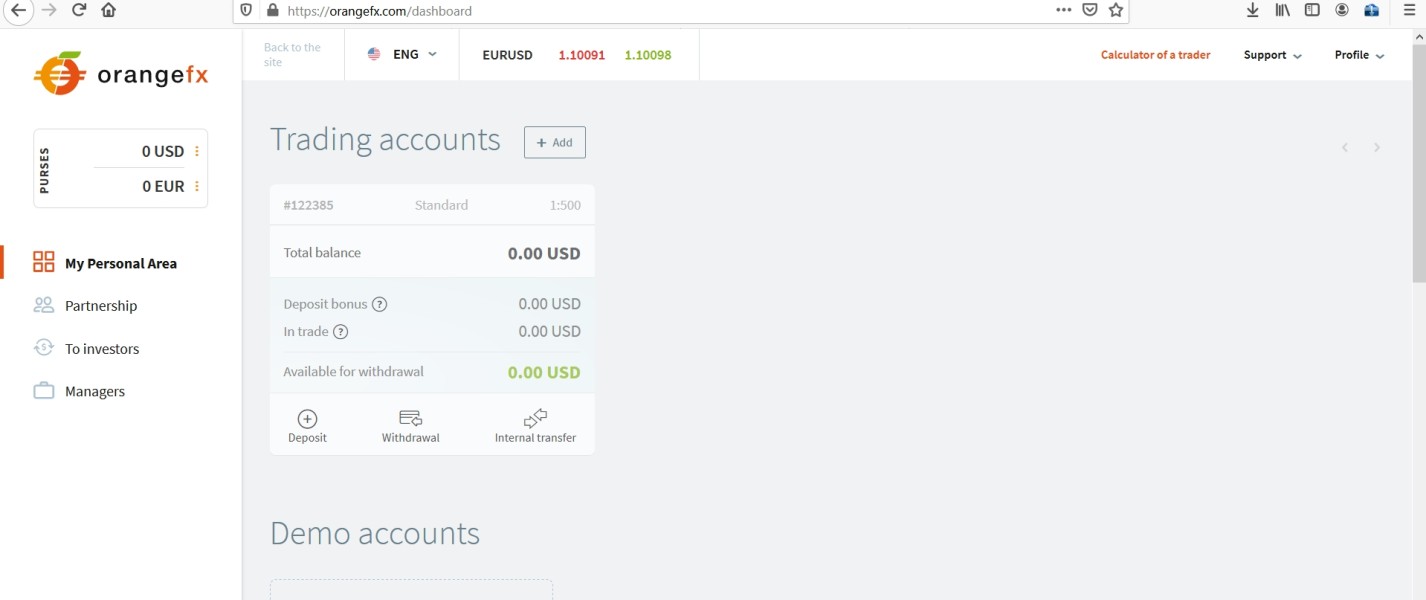Image resolution: width=1426 pixels, height=600 pixels.
Task: Go back with the browser back arrow
Action: tap(18, 11)
